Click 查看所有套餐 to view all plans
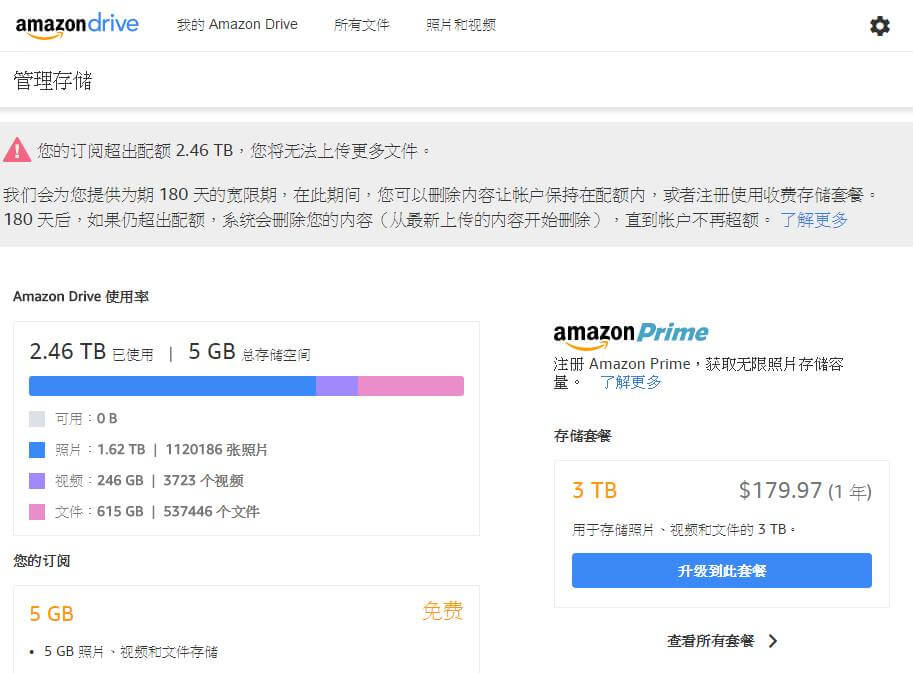This screenshot has height=673, width=913. tap(710, 641)
